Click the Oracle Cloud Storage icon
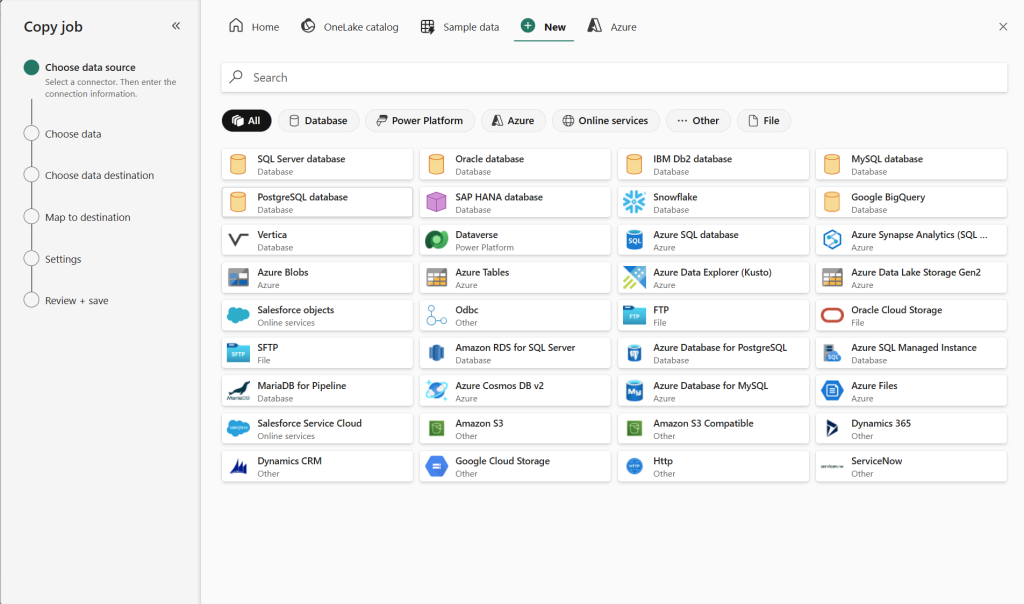This screenshot has width=1024, height=604. click(x=832, y=315)
